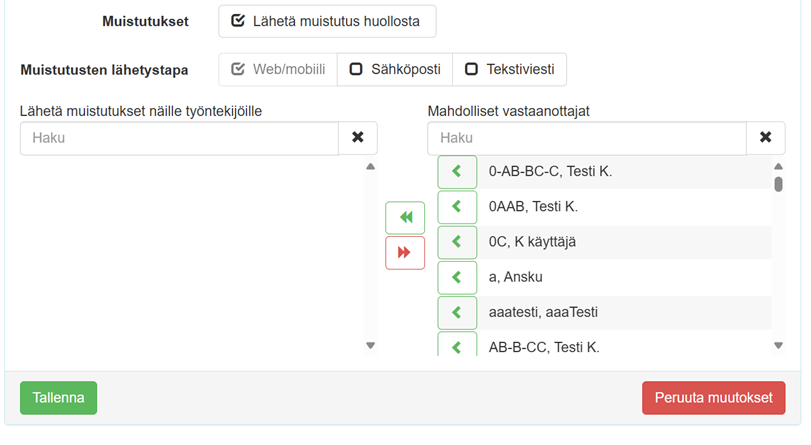Toggle Web/mobiili delivery option
811x445 pixels.
click(278, 70)
